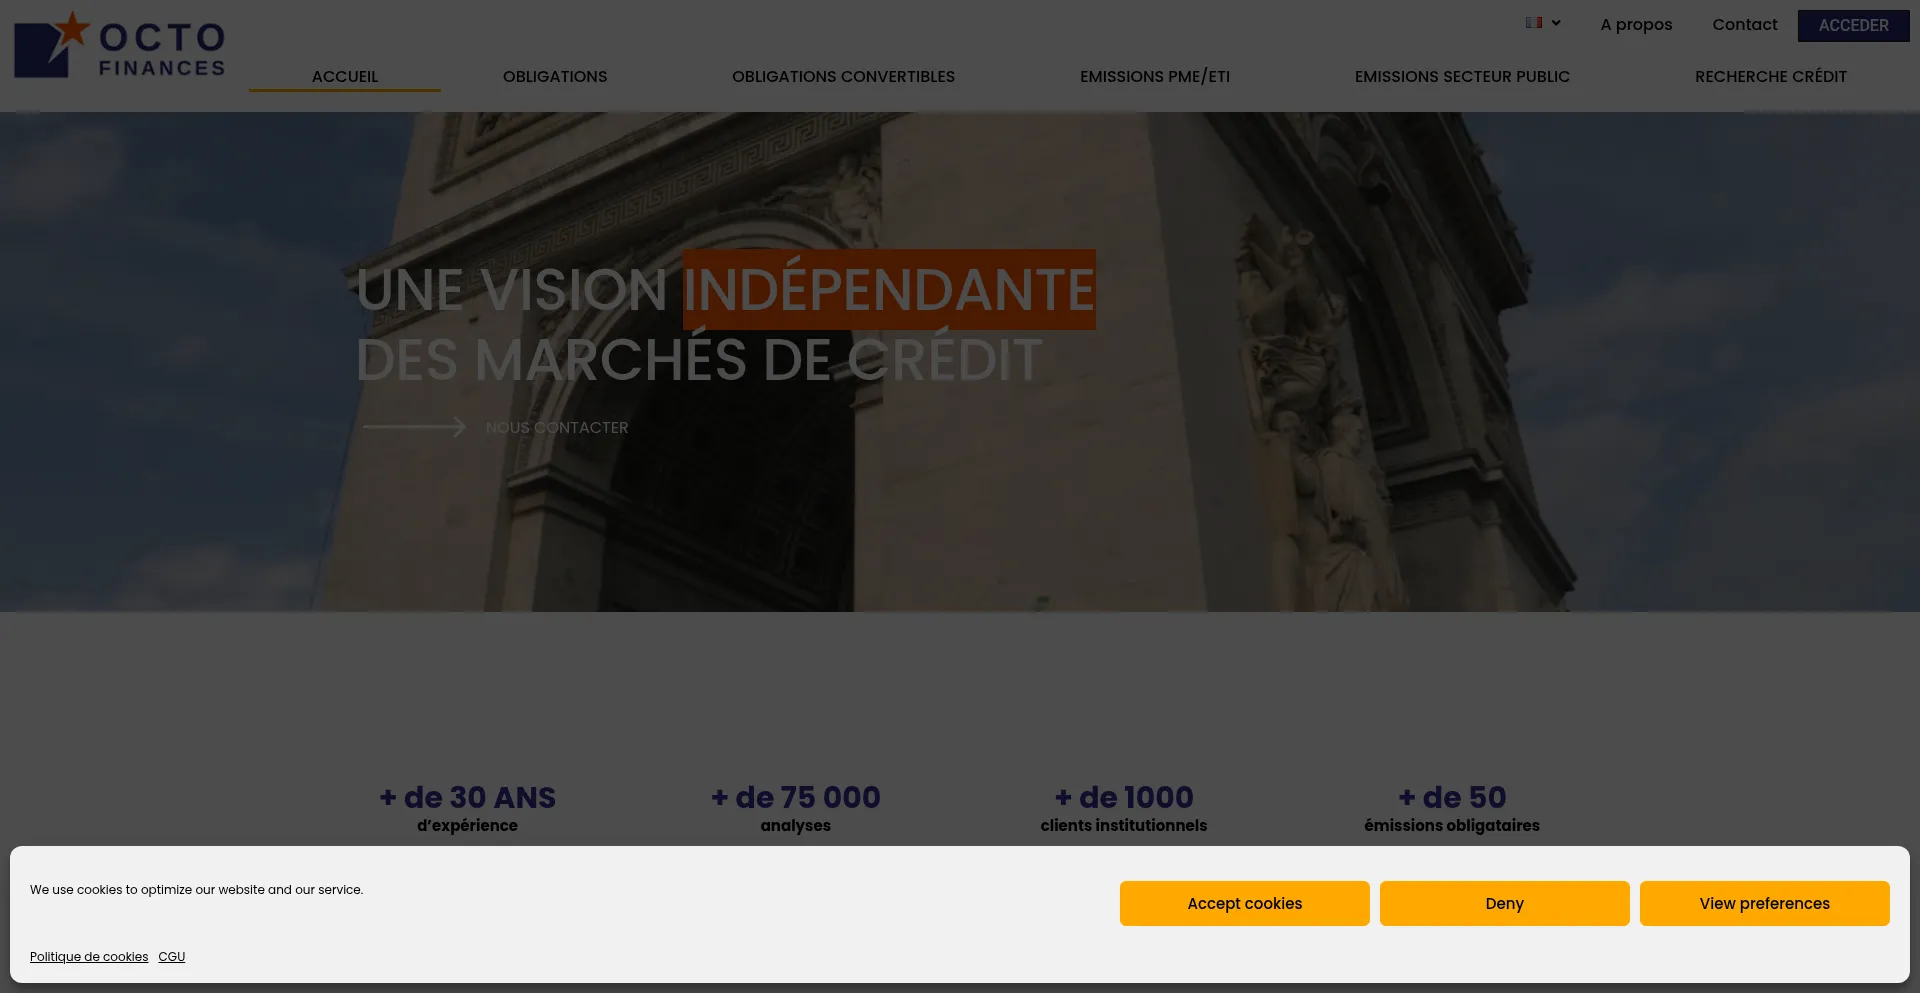Viewport: 1920px width, 993px height.
Task: Open Emissions PME/ETI menu item
Action: [x=1155, y=76]
